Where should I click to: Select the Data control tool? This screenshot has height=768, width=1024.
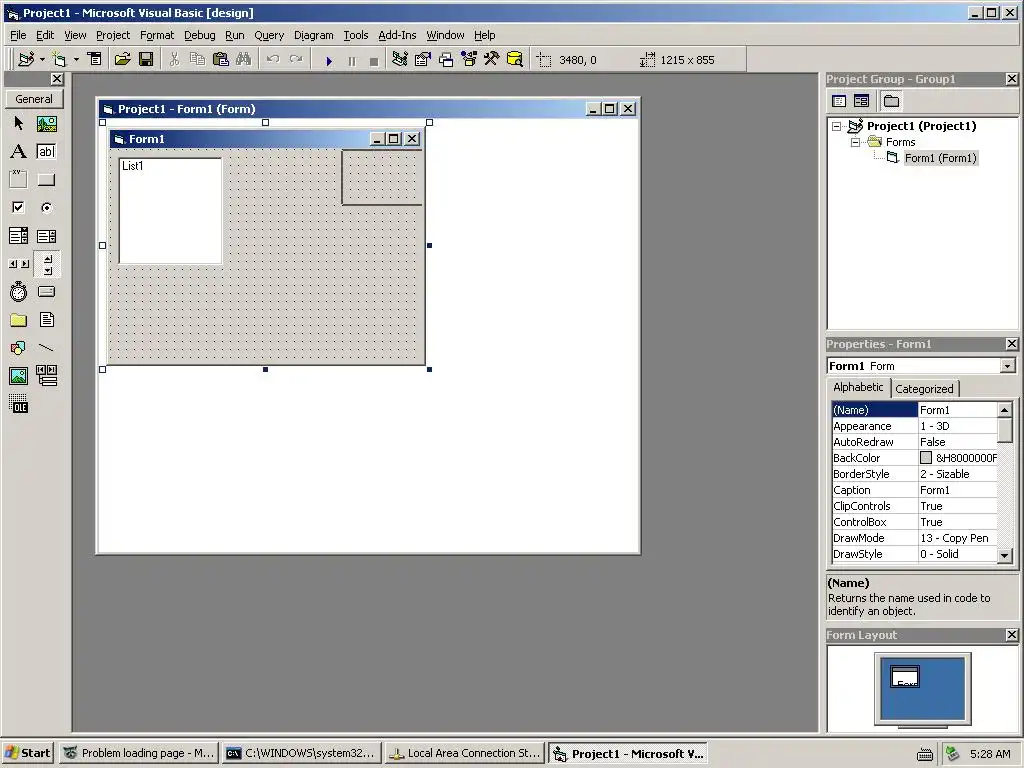click(46, 376)
